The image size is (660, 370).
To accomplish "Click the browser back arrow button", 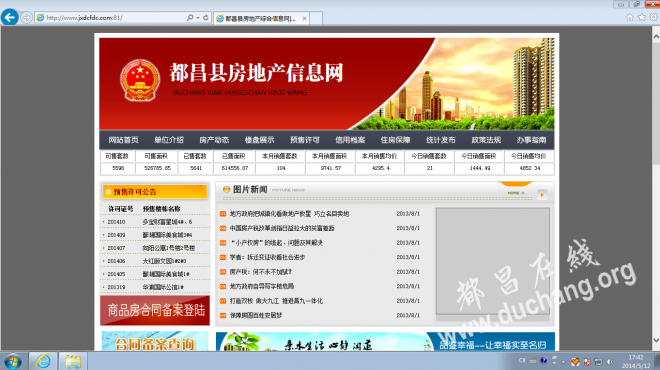I will (x=10, y=17).
